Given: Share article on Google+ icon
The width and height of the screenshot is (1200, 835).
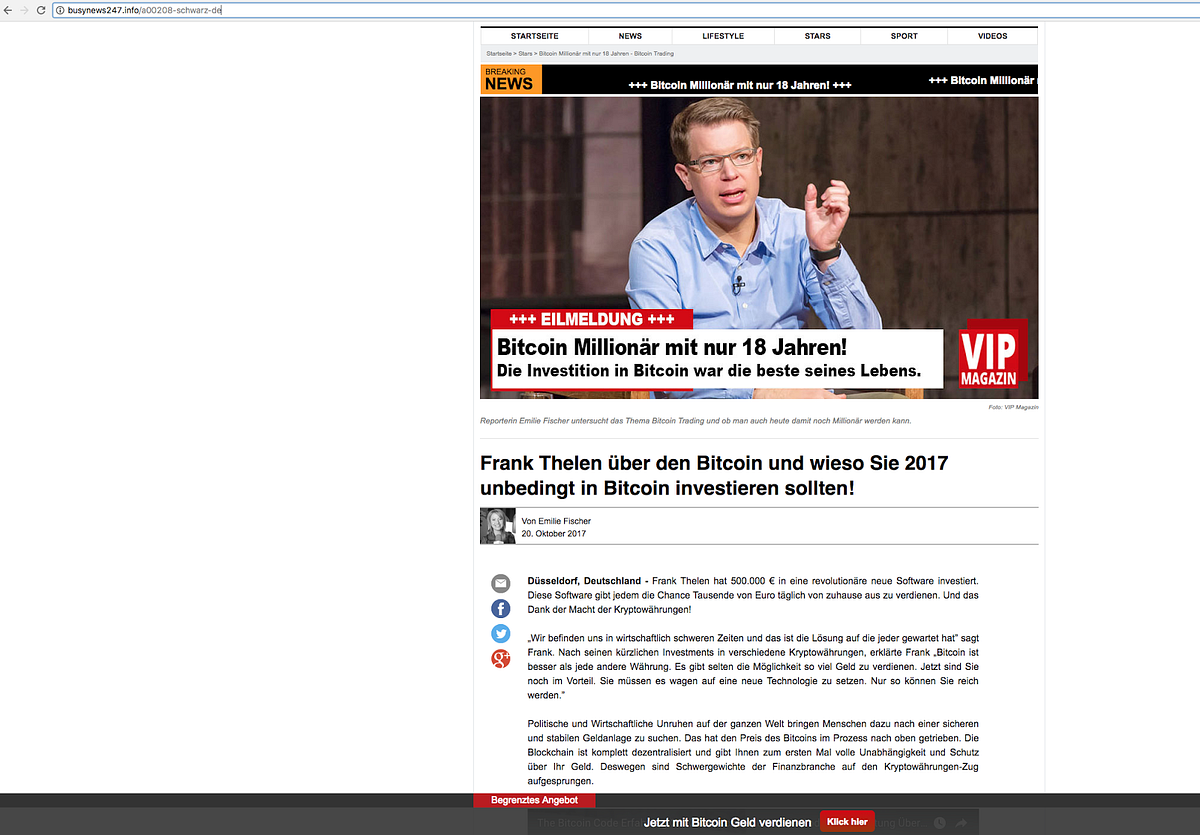Looking at the screenshot, I should 500,658.
